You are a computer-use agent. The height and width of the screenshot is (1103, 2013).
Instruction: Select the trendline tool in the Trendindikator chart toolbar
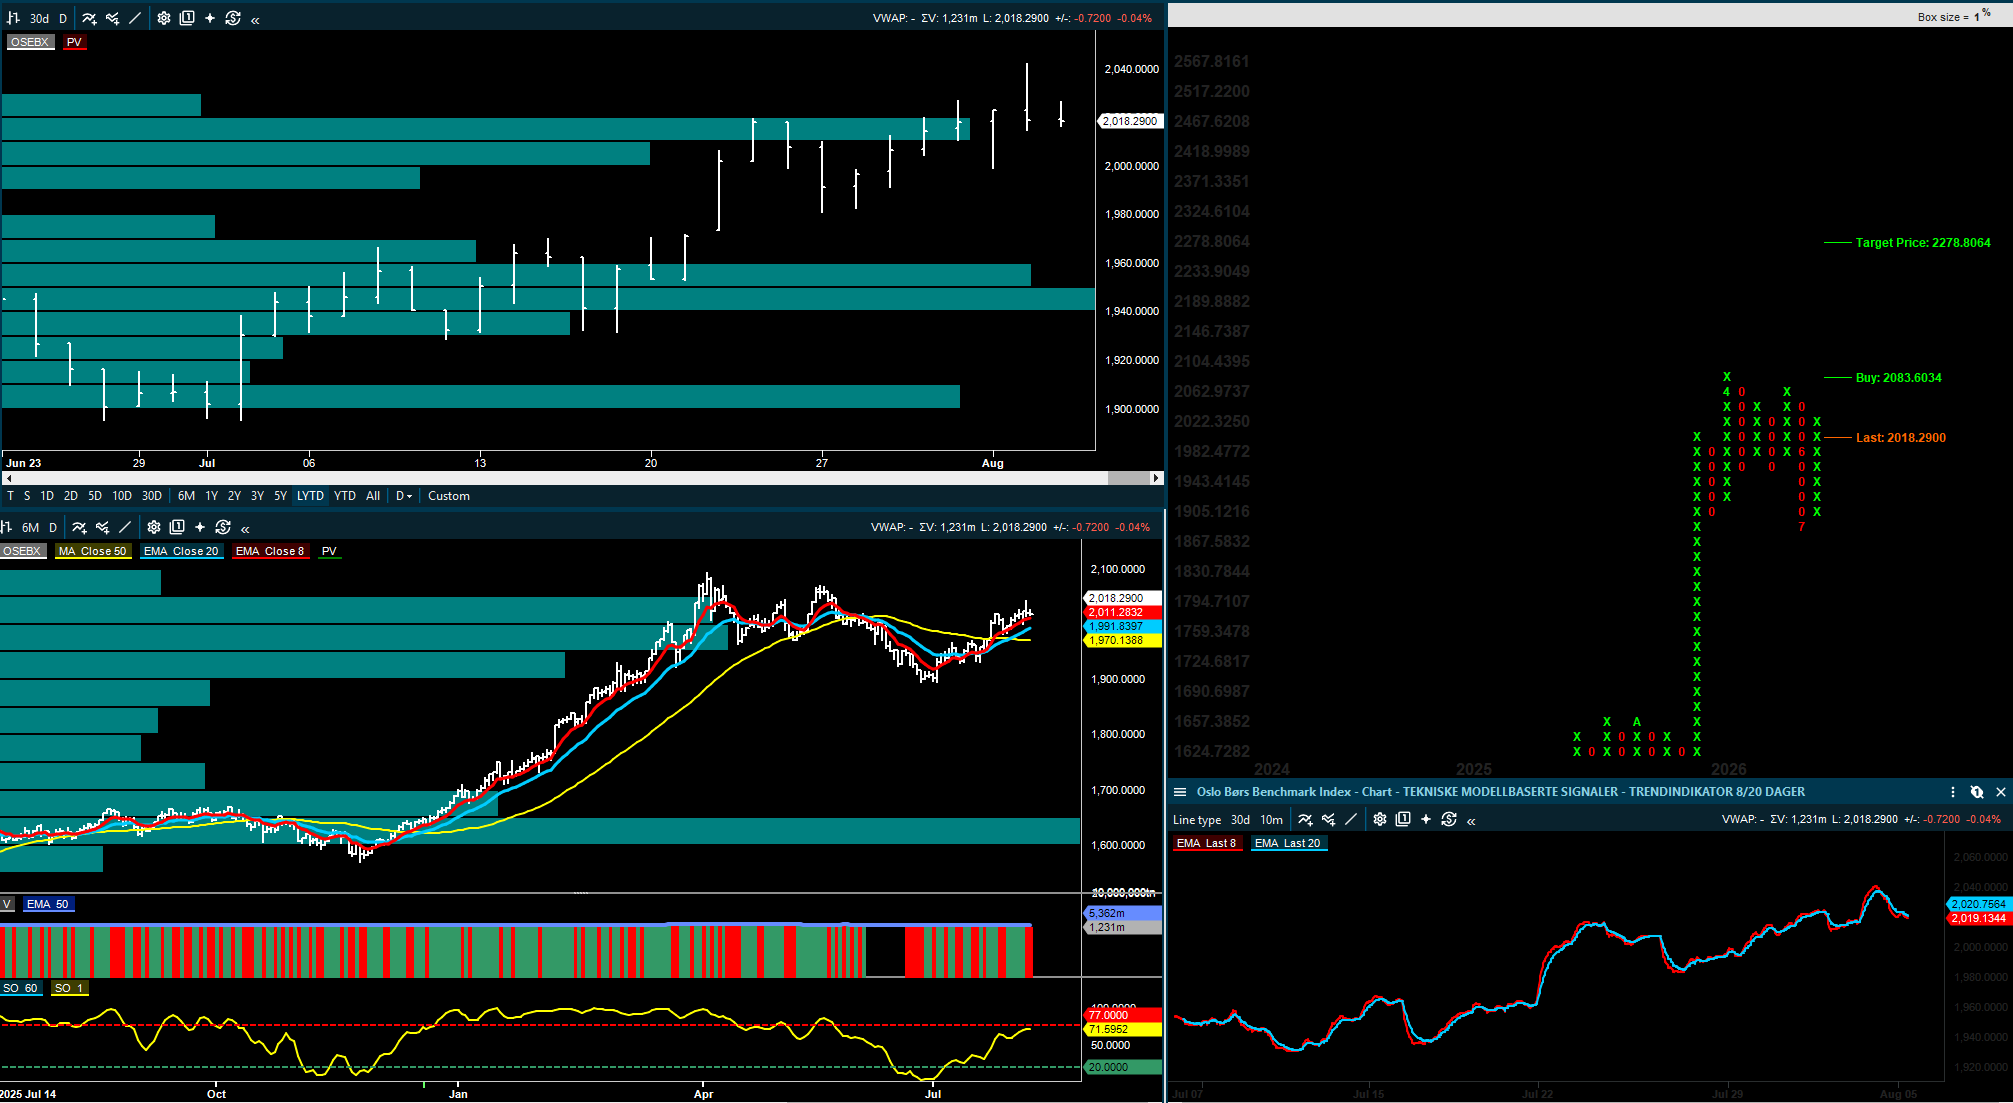[1351, 819]
